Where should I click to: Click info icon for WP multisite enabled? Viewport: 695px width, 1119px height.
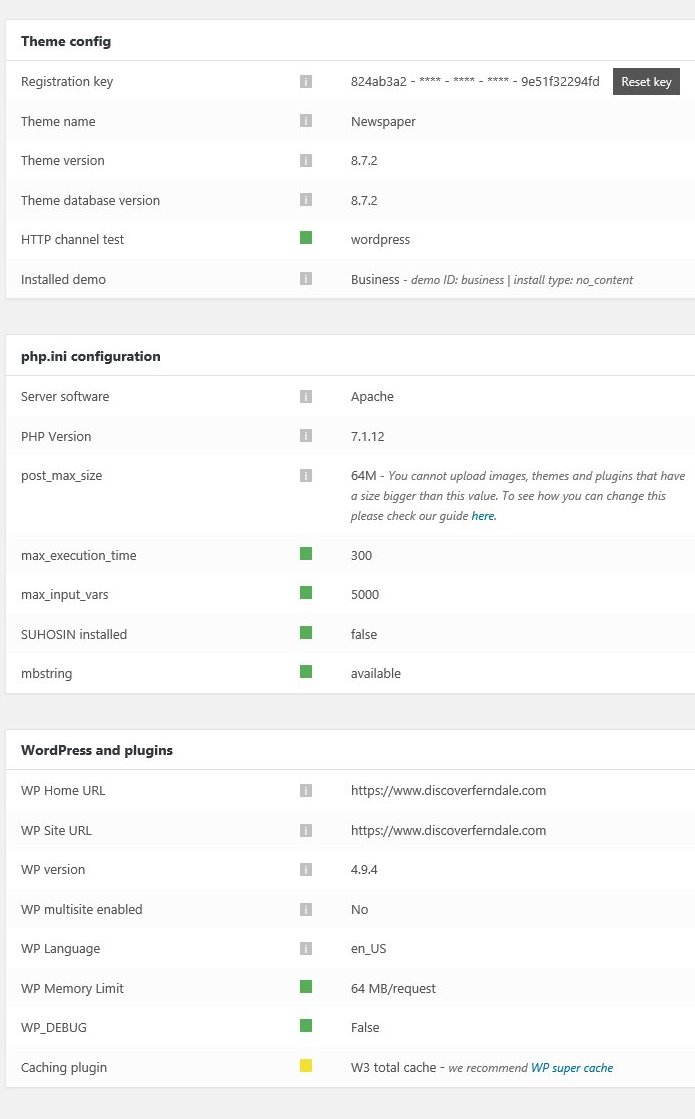306,909
